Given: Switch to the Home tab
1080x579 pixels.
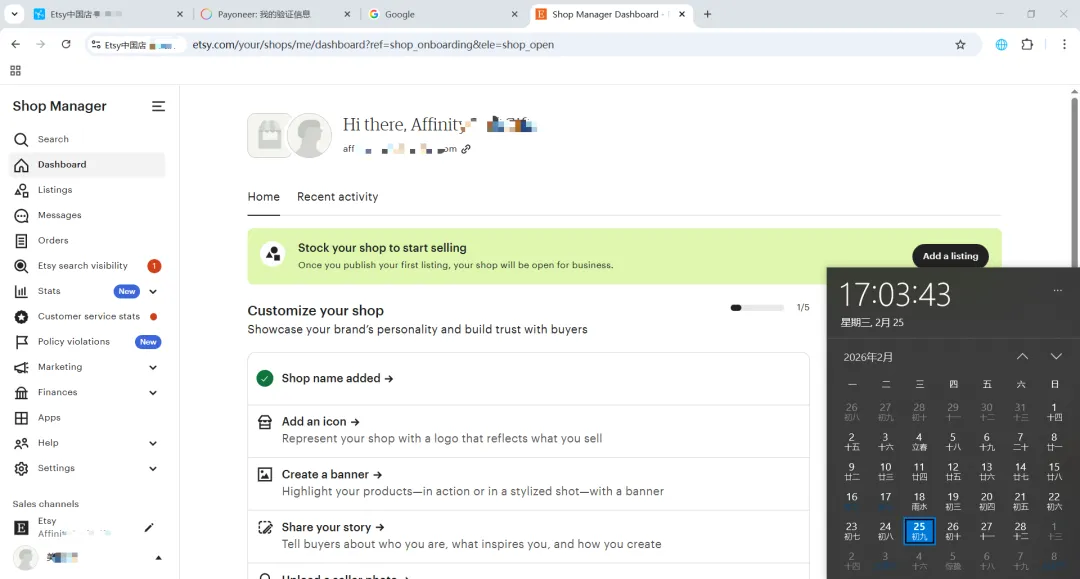Looking at the screenshot, I should click(264, 197).
